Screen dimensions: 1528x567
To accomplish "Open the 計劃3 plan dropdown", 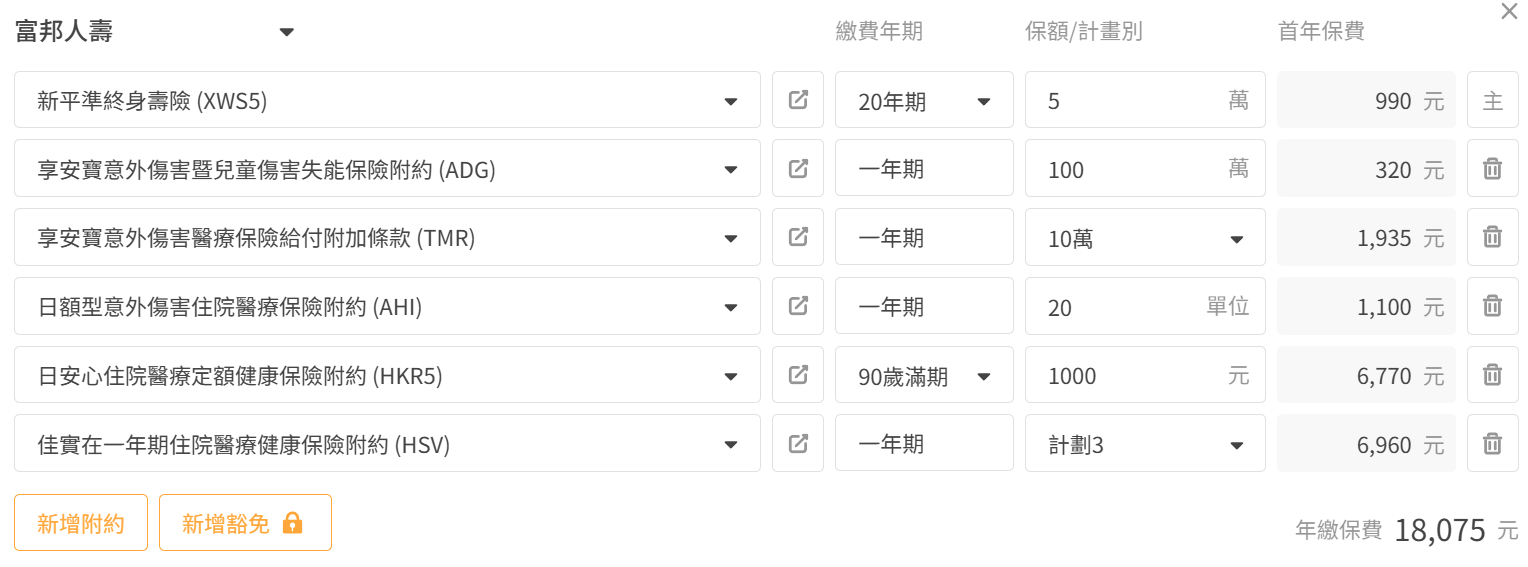I will coord(1145,444).
